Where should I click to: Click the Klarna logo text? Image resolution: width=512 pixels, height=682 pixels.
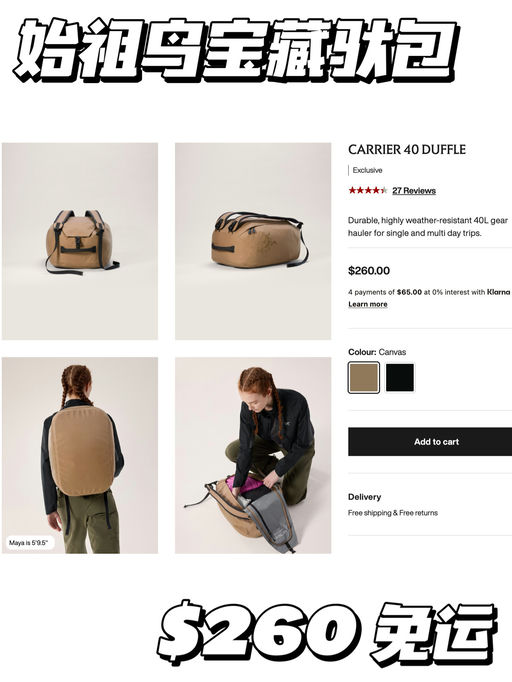pyautogui.click(x=499, y=292)
